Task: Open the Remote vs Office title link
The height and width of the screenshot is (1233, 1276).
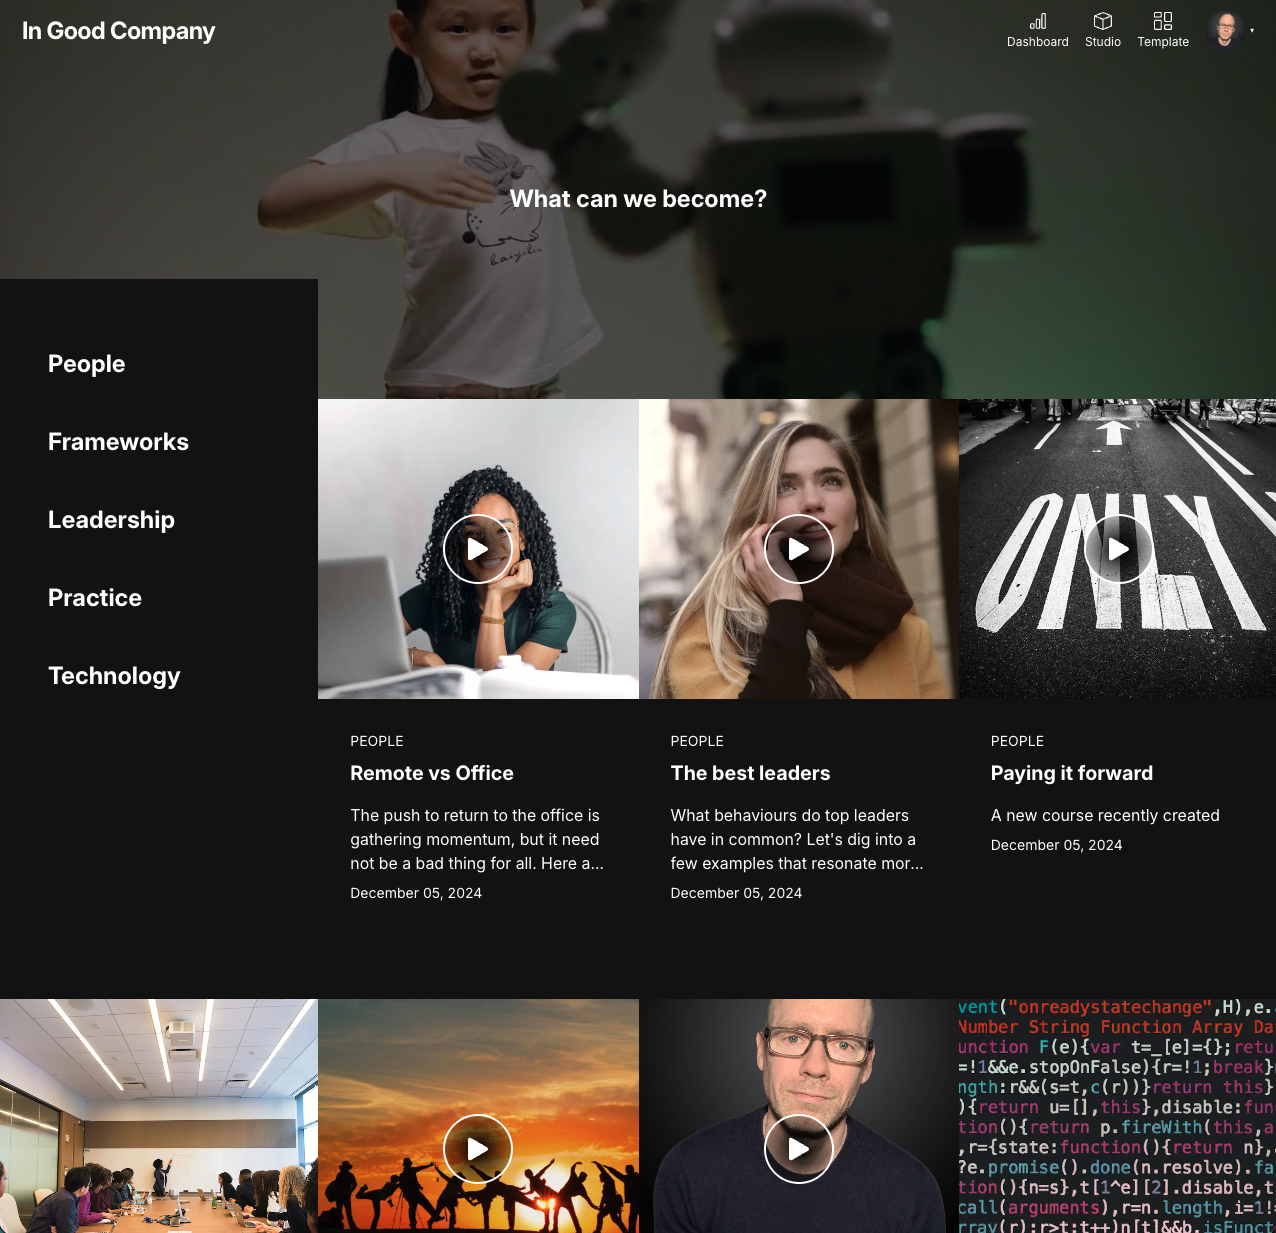Action: point(432,773)
